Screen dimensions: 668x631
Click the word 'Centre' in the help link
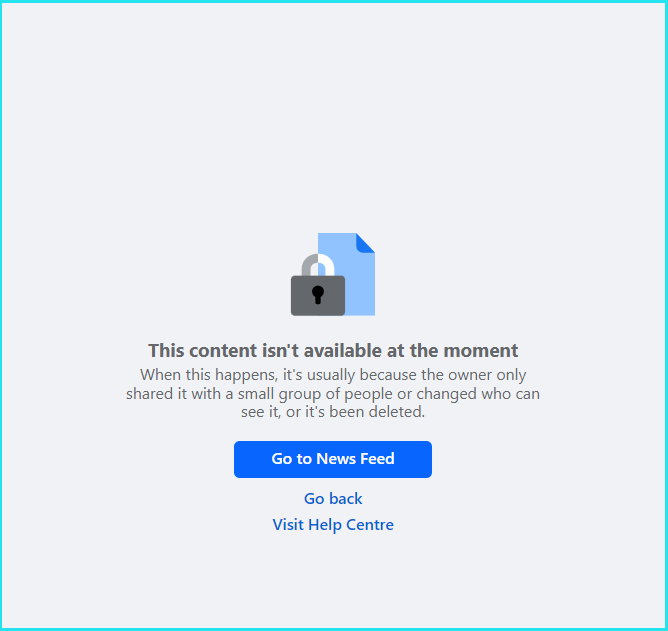pyautogui.click(x=370, y=524)
